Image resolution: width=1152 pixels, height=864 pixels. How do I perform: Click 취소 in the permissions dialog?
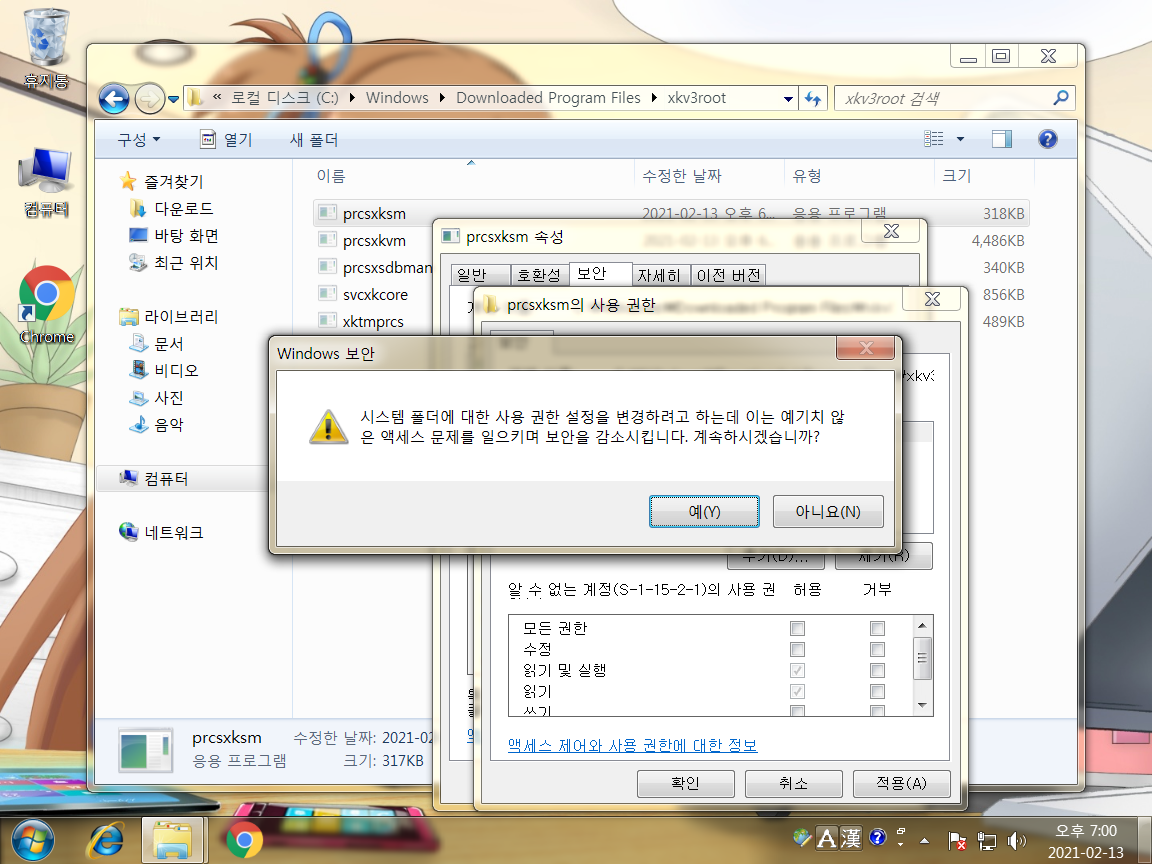pos(793,783)
